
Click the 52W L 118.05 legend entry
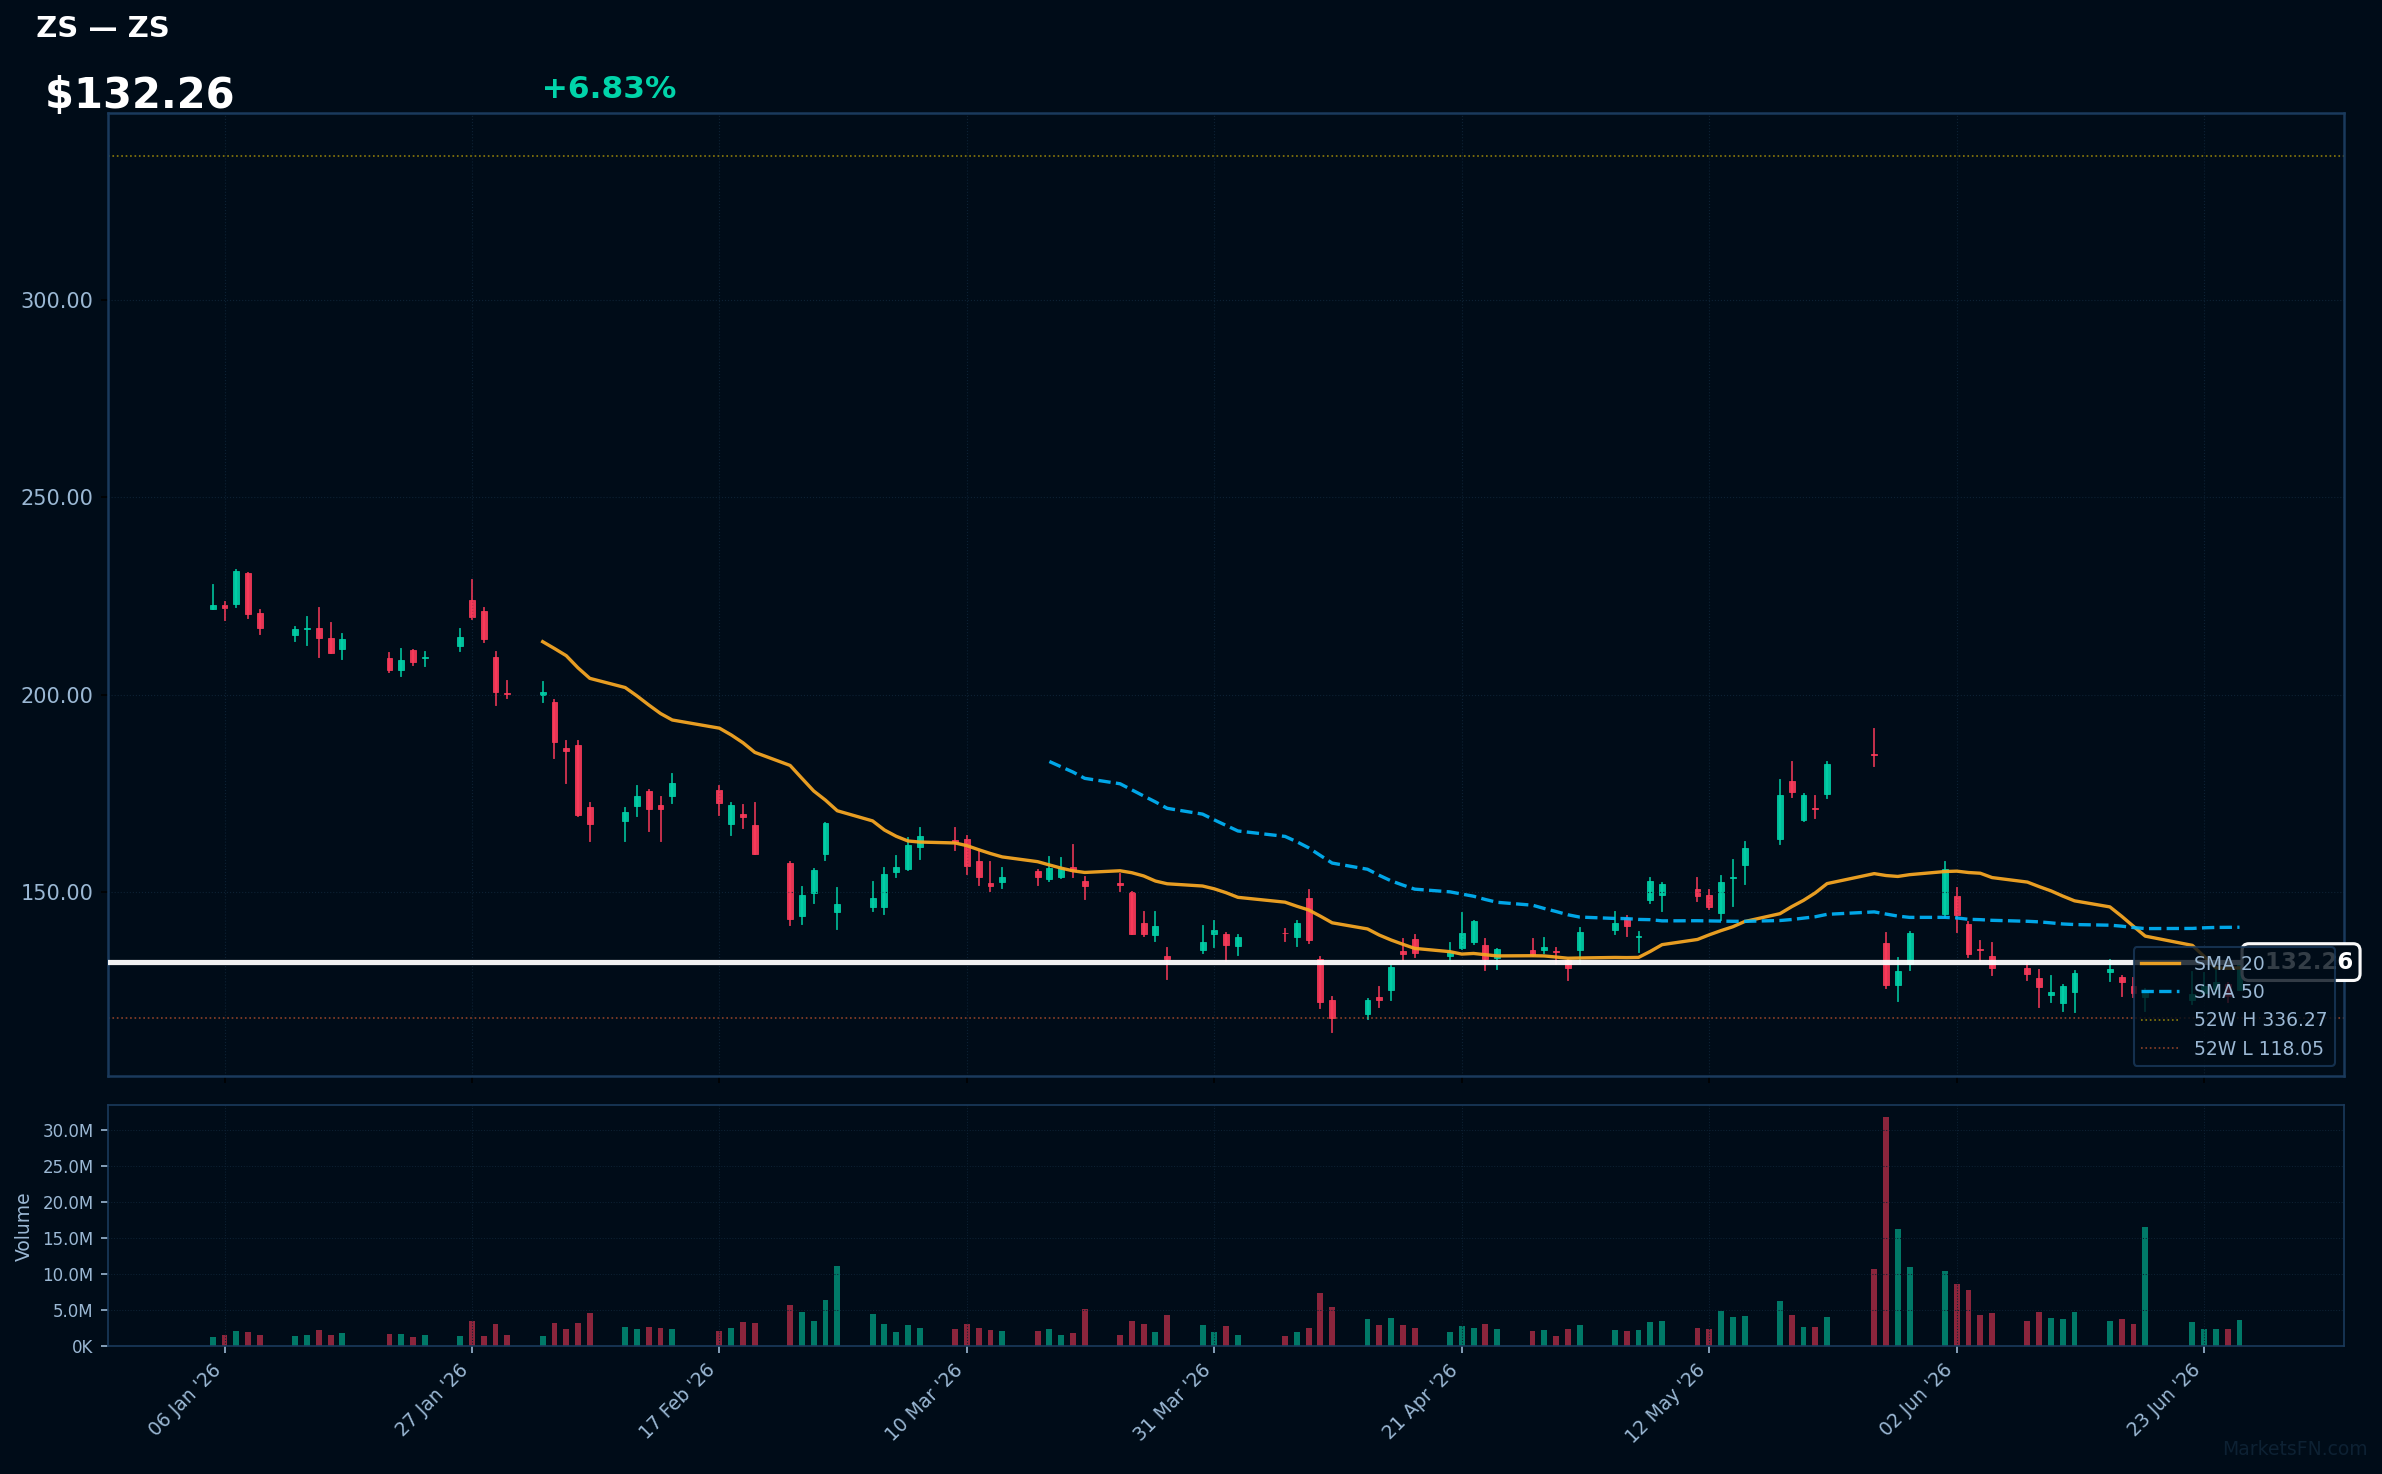click(2232, 1048)
